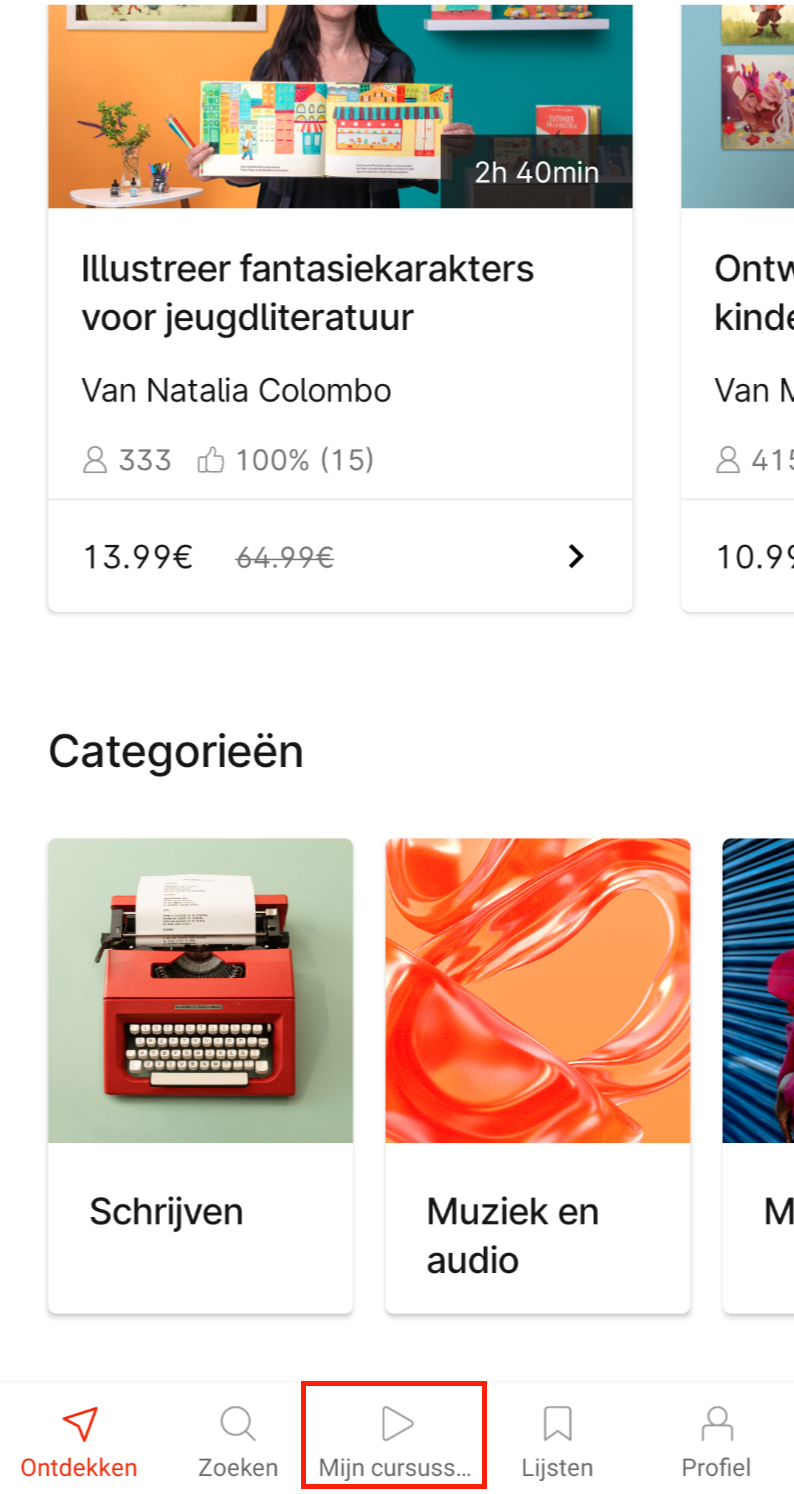The height and width of the screenshot is (1494, 794).
Task: Open the Profiel person icon
Action: pyautogui.click(x=716, y=1420)
